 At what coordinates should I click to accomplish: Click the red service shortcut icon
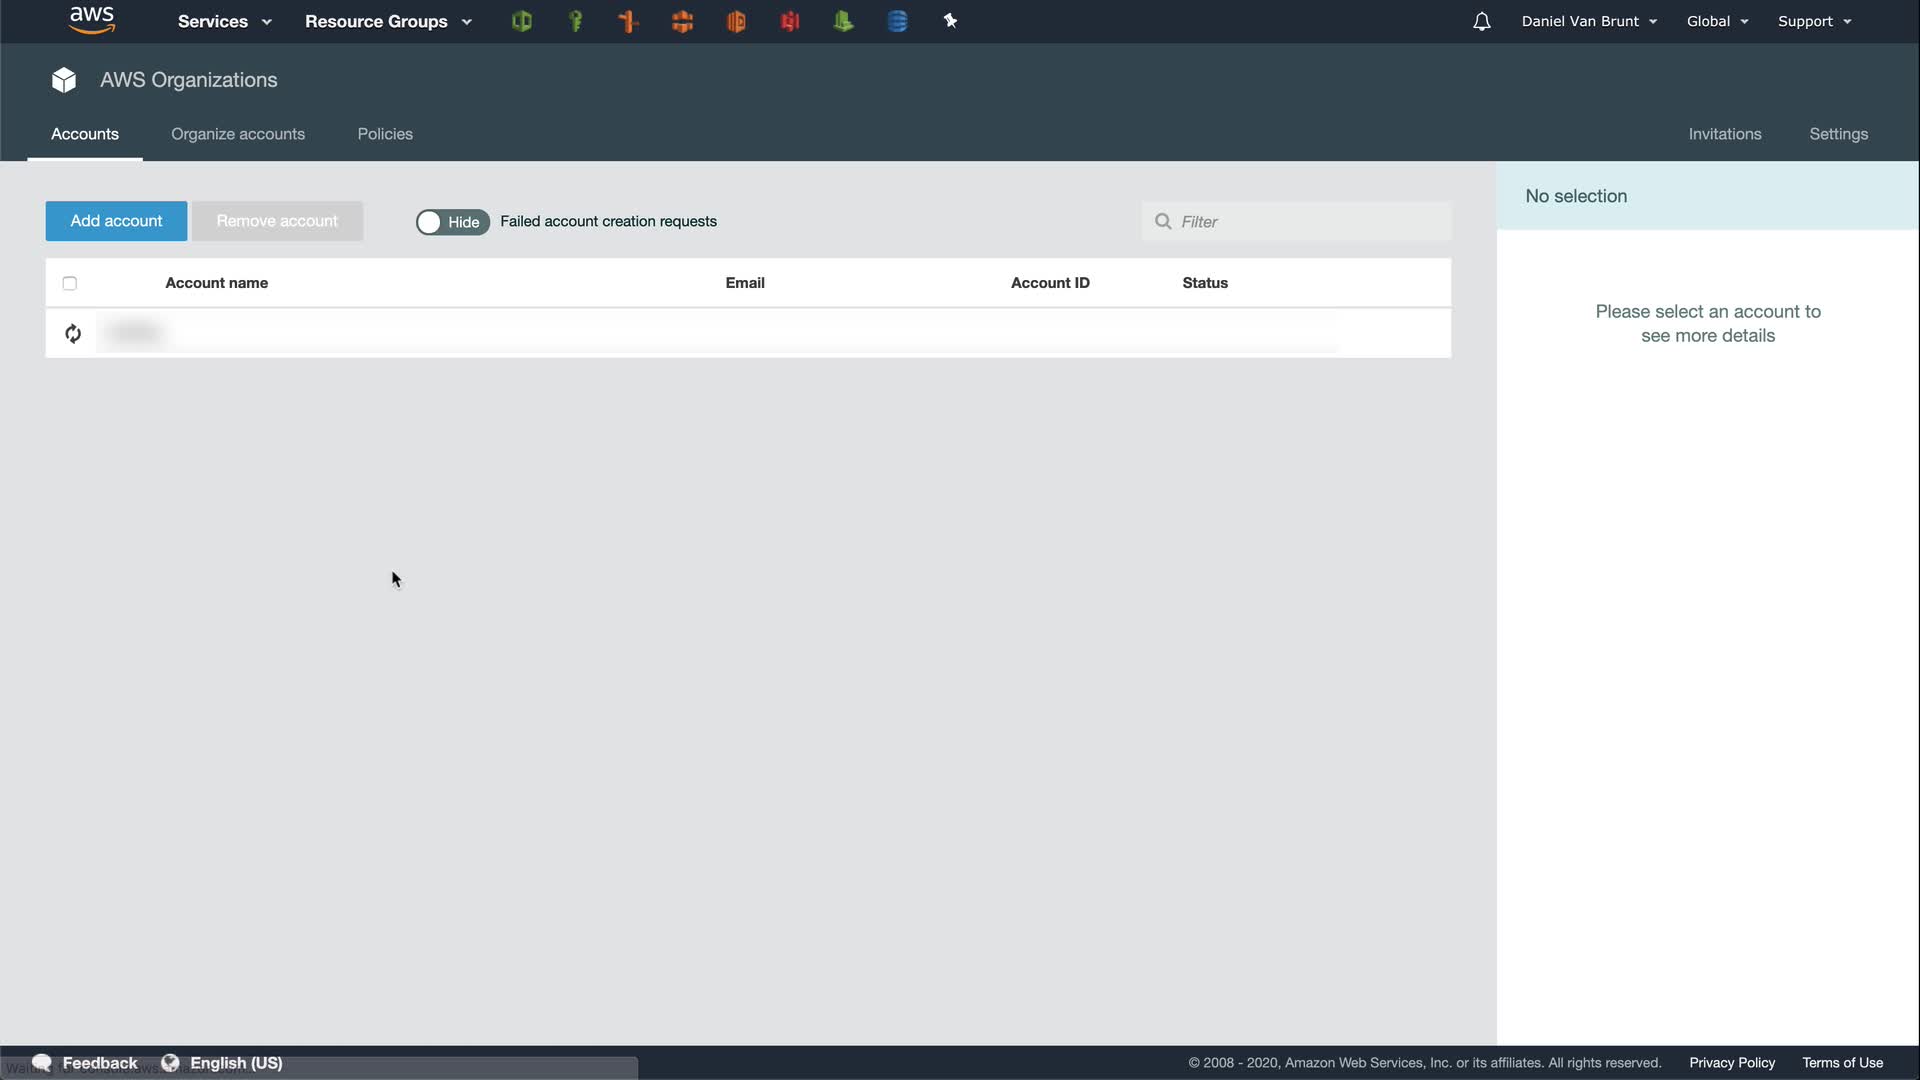tap(790, 21)
